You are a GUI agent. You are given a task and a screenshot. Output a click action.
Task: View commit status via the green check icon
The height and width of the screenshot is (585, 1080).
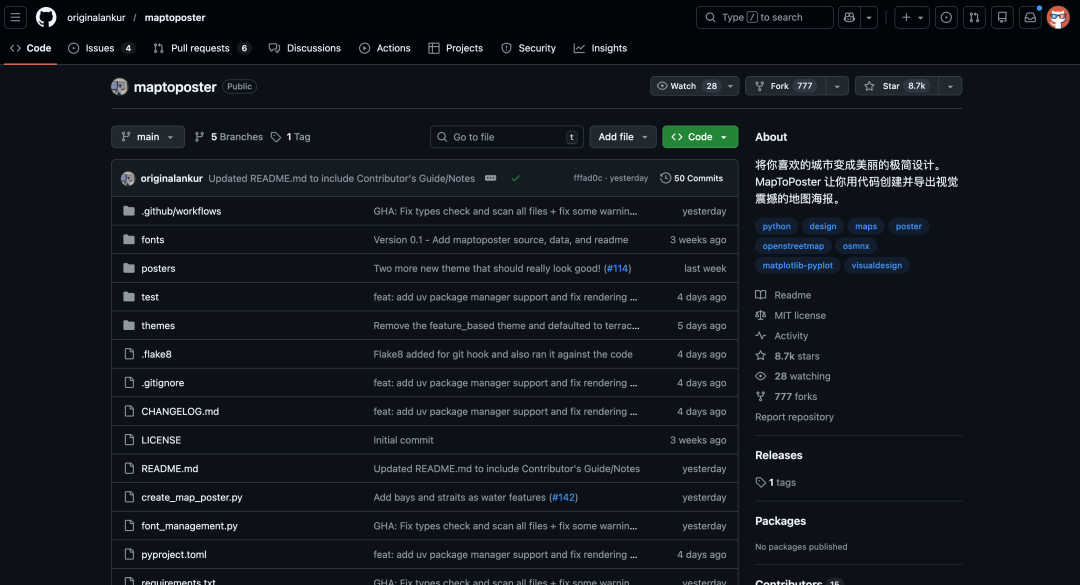[516, 178]
